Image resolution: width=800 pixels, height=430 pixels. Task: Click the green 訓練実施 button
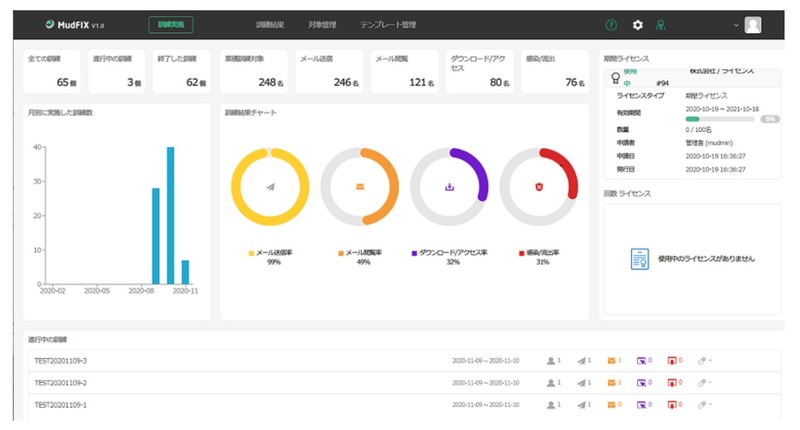(171, 24)
